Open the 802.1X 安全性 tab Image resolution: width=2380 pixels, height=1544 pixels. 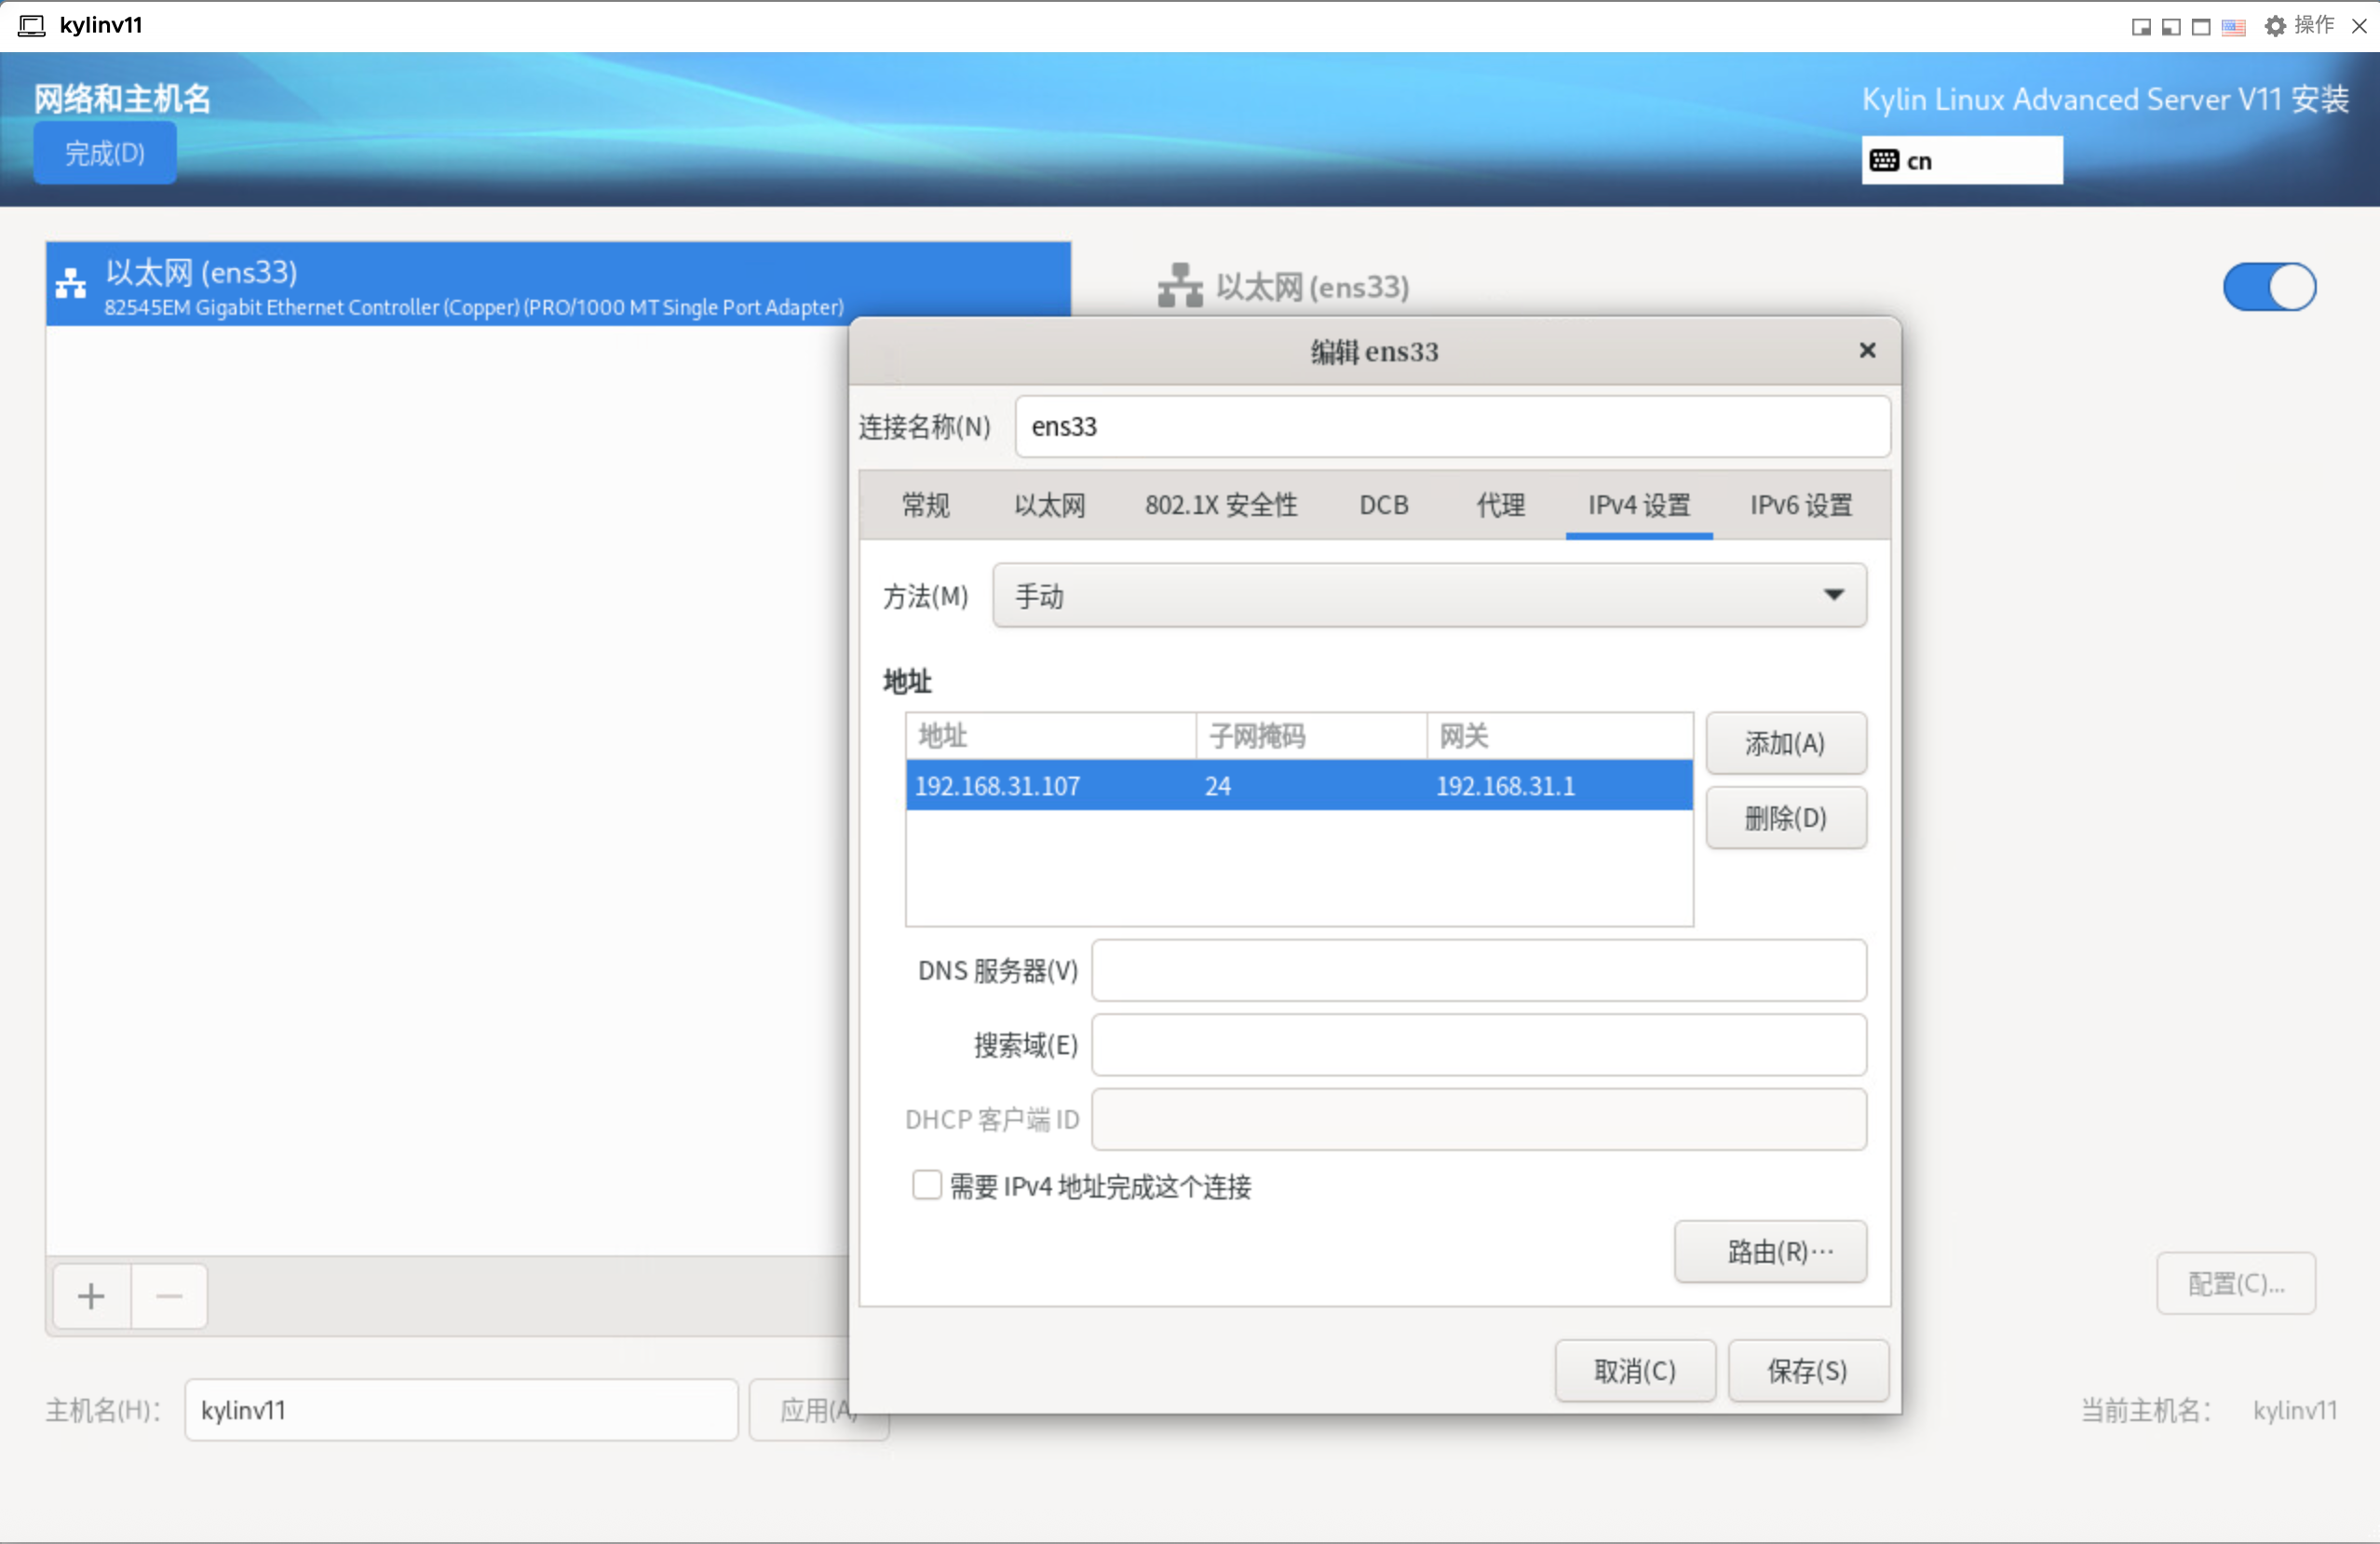[1220, 505]
